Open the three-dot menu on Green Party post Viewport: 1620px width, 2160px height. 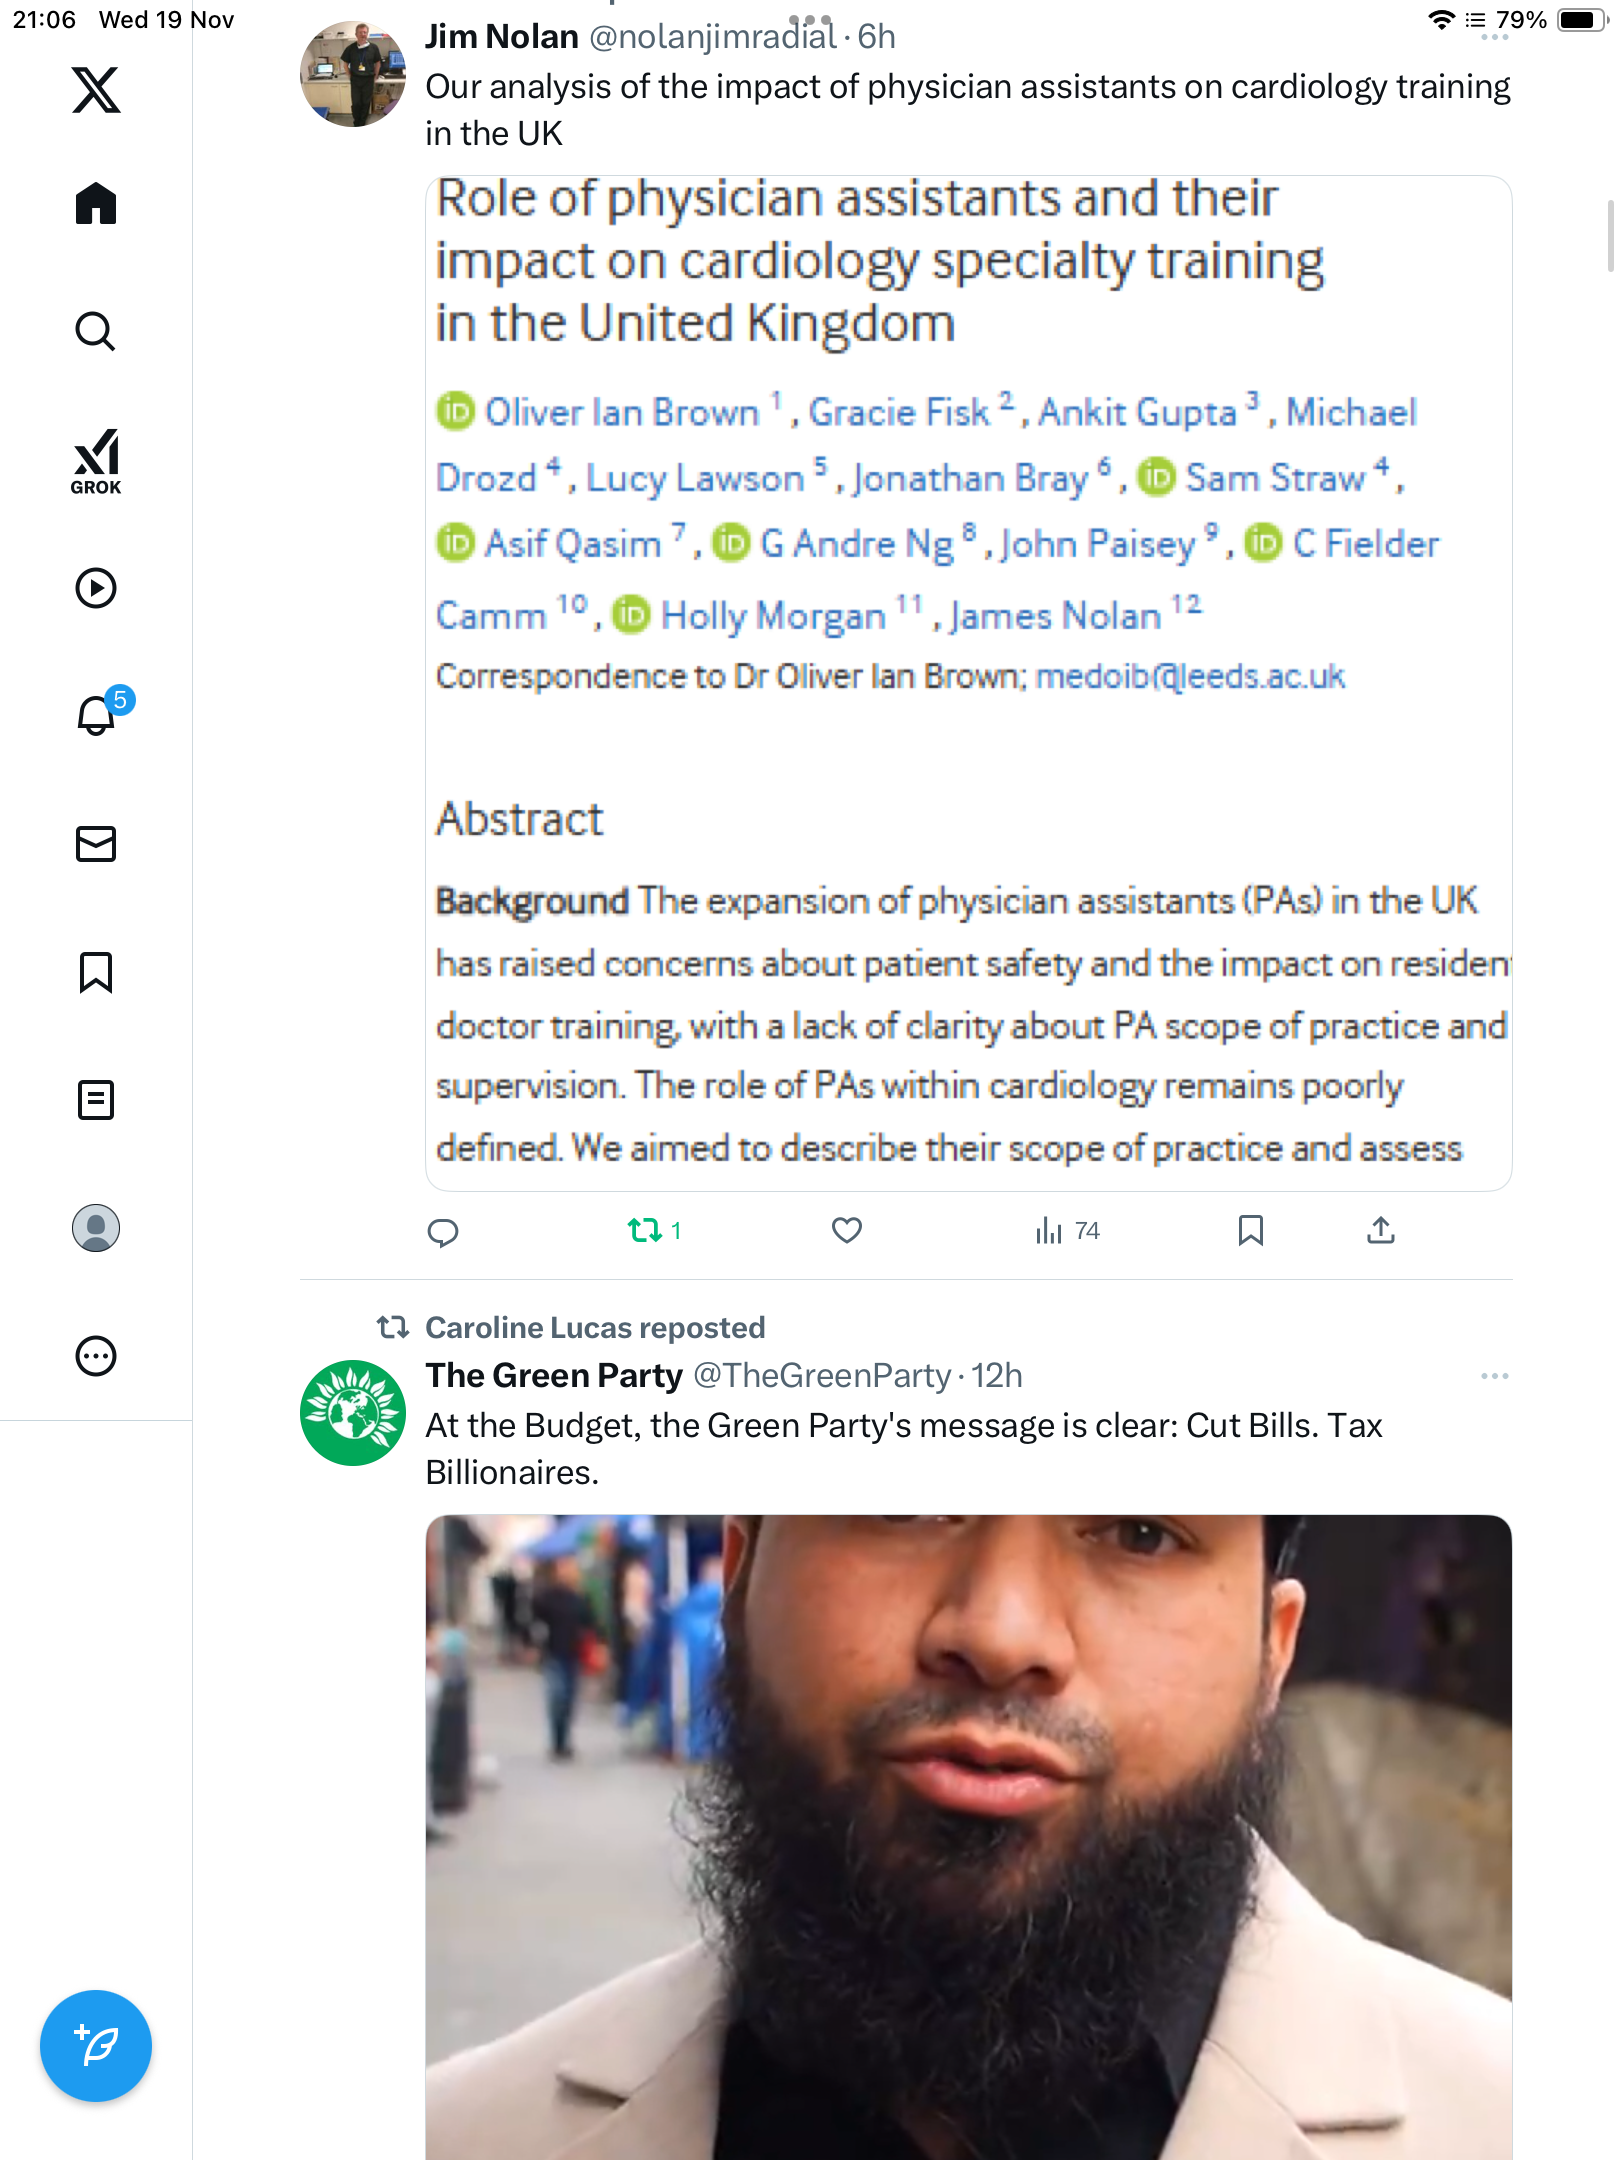(x=1494, y=1376)
